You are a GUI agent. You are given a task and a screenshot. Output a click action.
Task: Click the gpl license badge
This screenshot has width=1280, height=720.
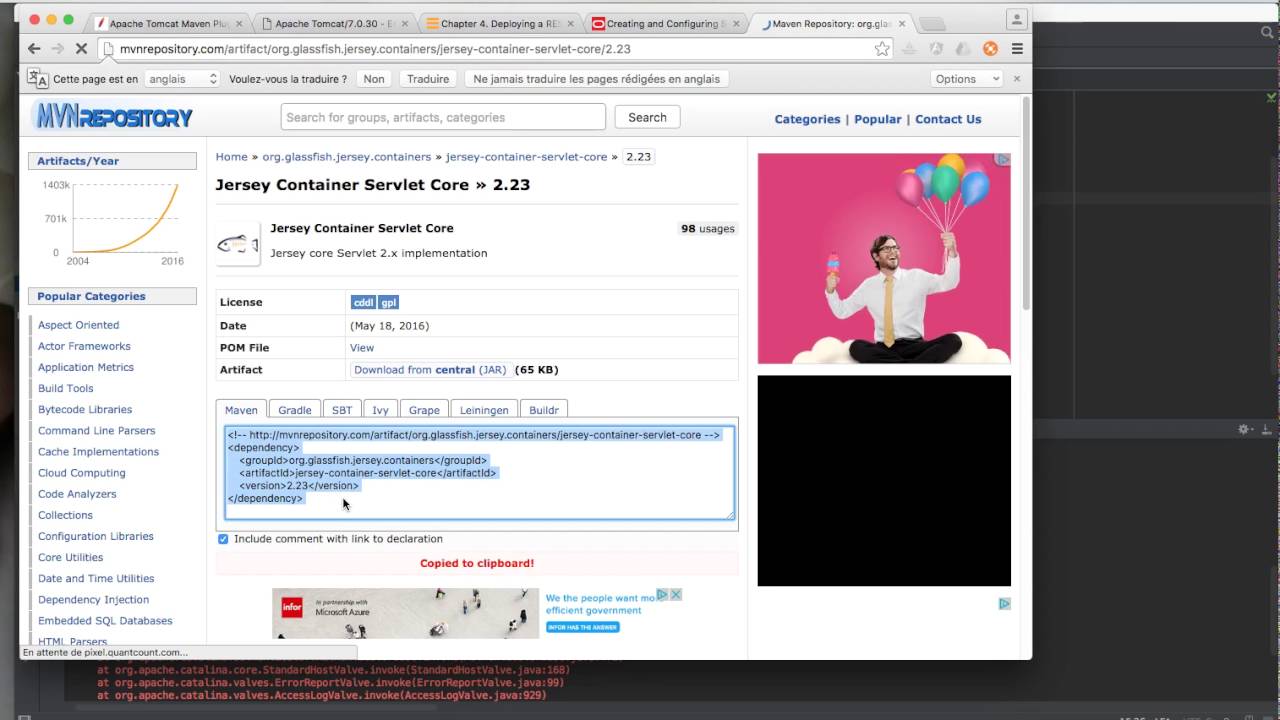(389, 302)
